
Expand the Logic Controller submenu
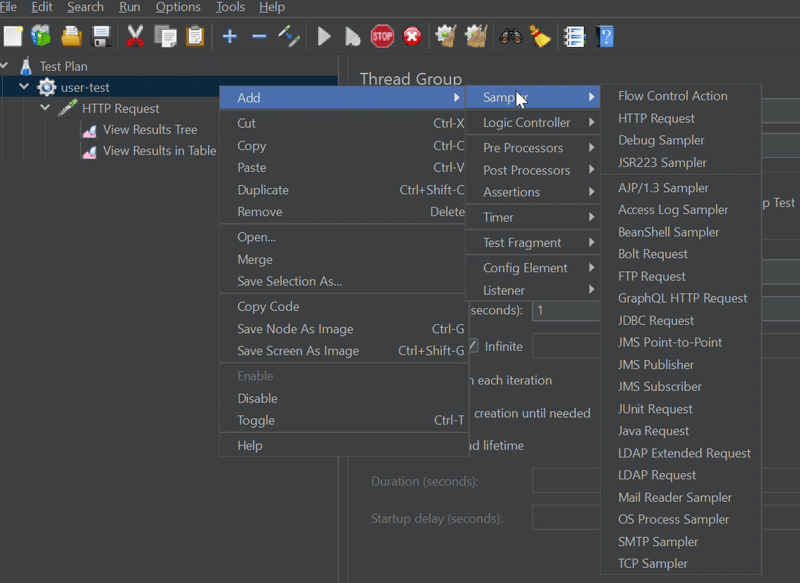(533, 122)
